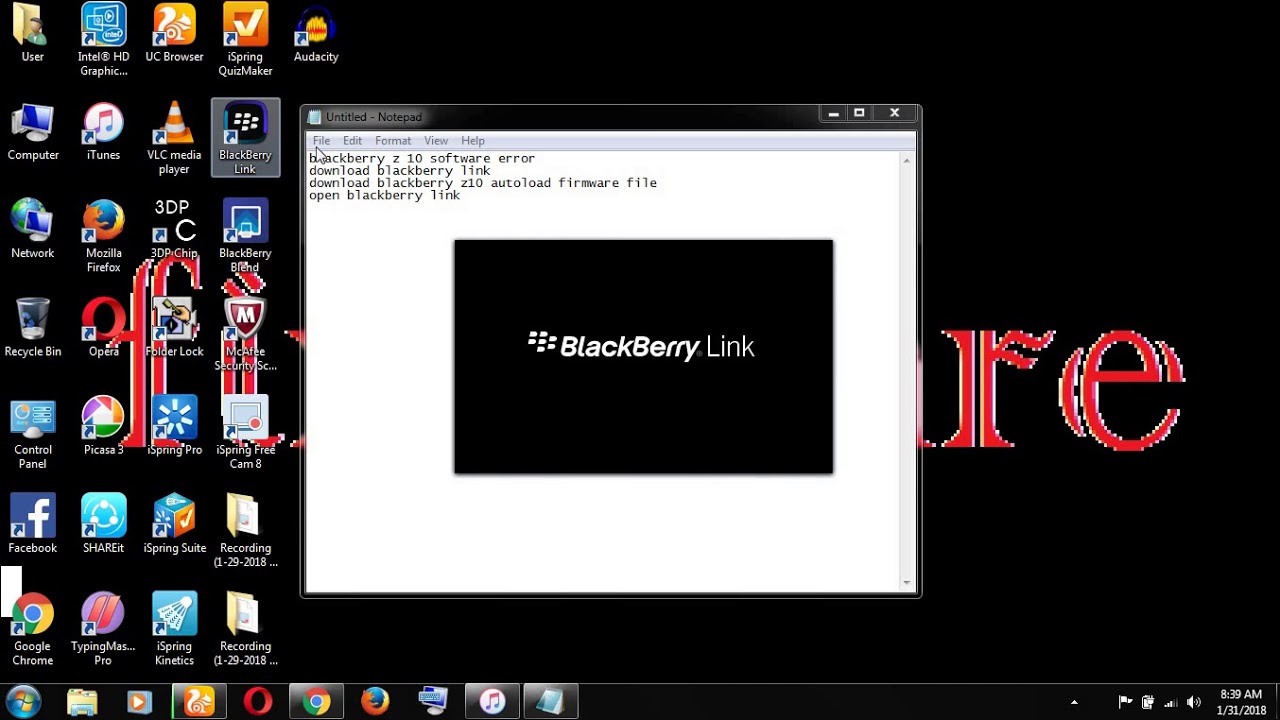1280x720 pixels.
Task: Open the taskbar clock 8:39 AM
Action: point(1241,702)
